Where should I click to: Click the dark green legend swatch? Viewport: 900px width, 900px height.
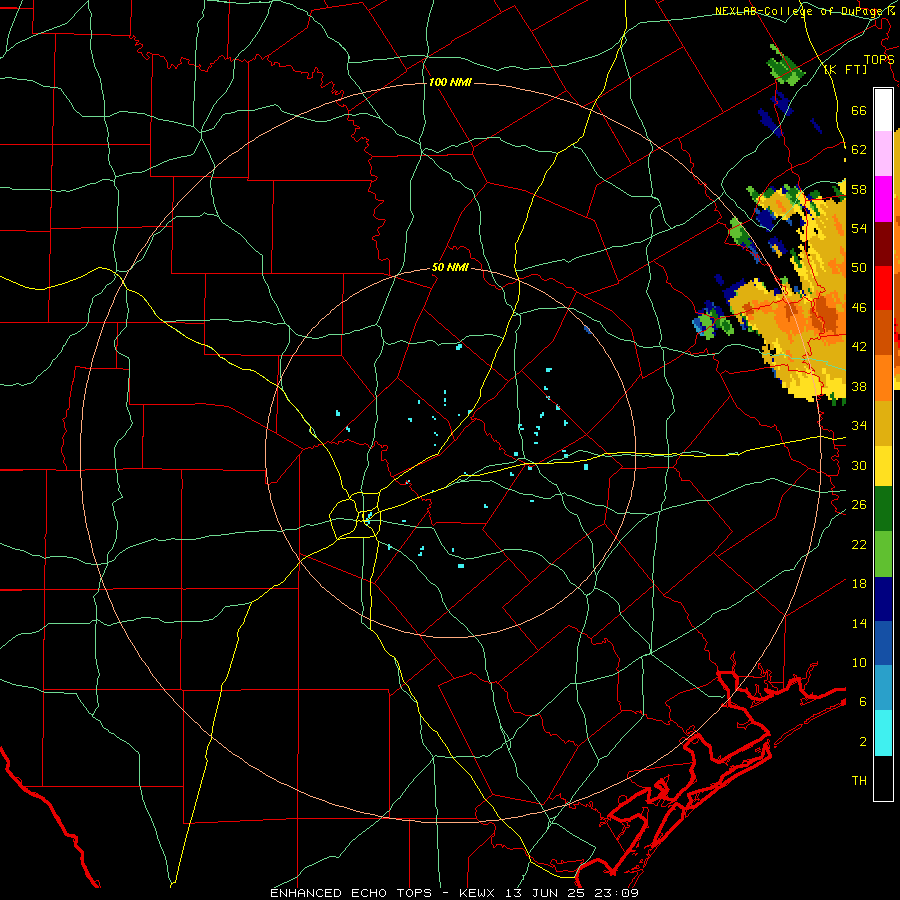tap(883, 509)
